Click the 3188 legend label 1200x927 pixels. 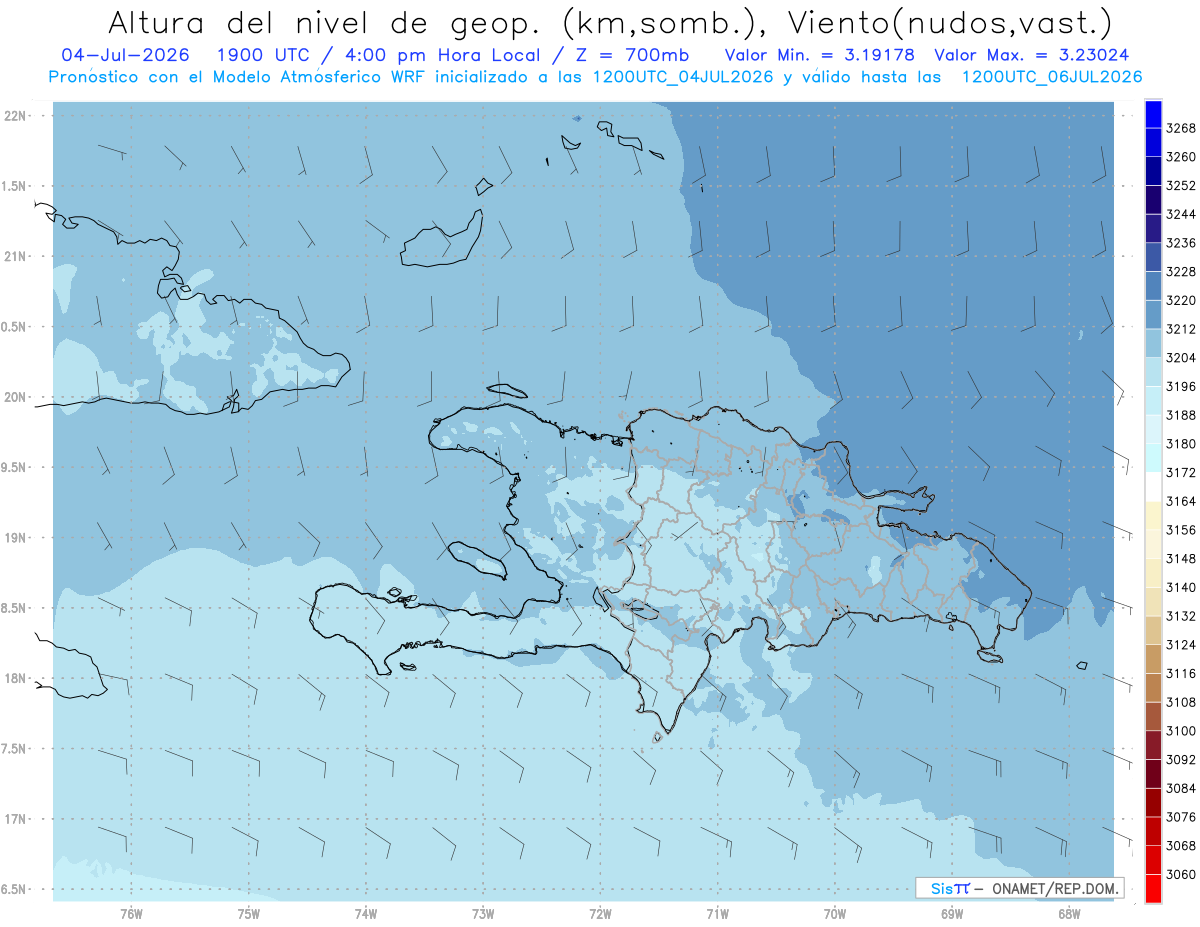pos(1181,415)
